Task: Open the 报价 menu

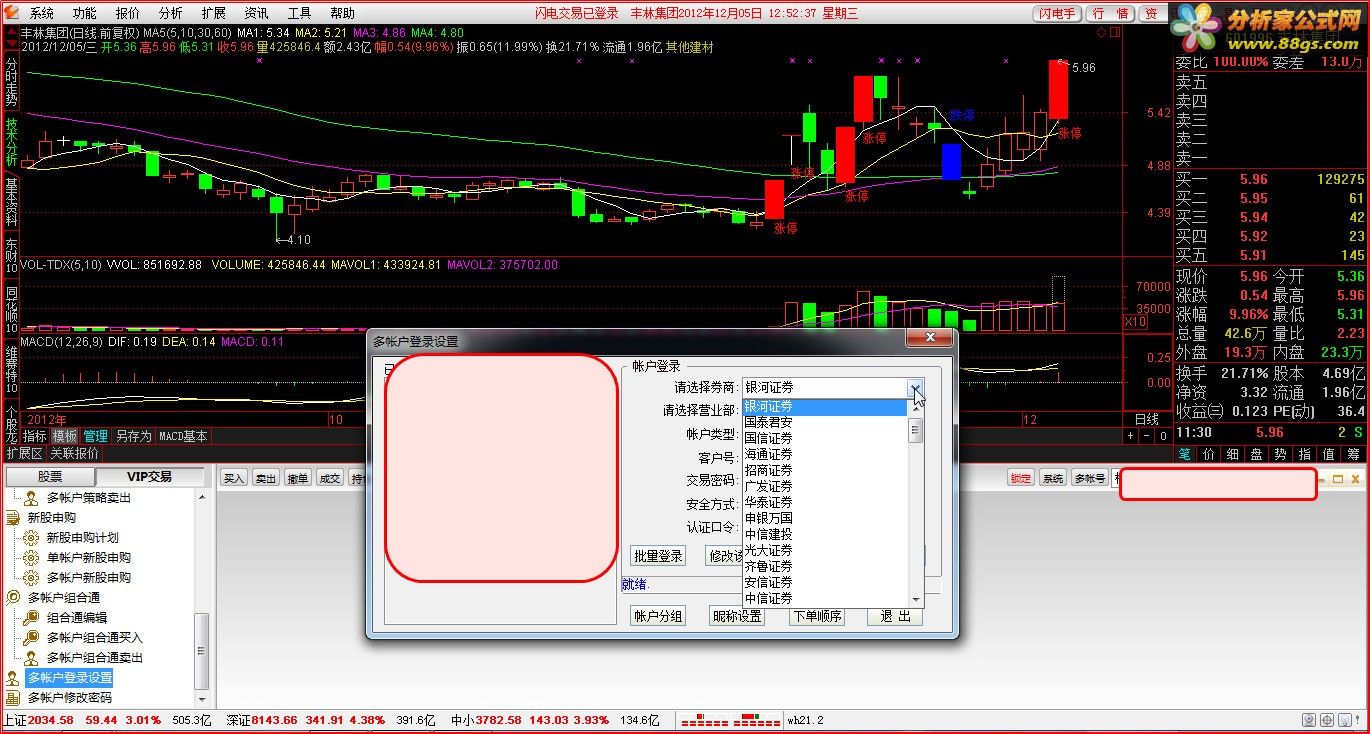Action: [x=128, y=14]
